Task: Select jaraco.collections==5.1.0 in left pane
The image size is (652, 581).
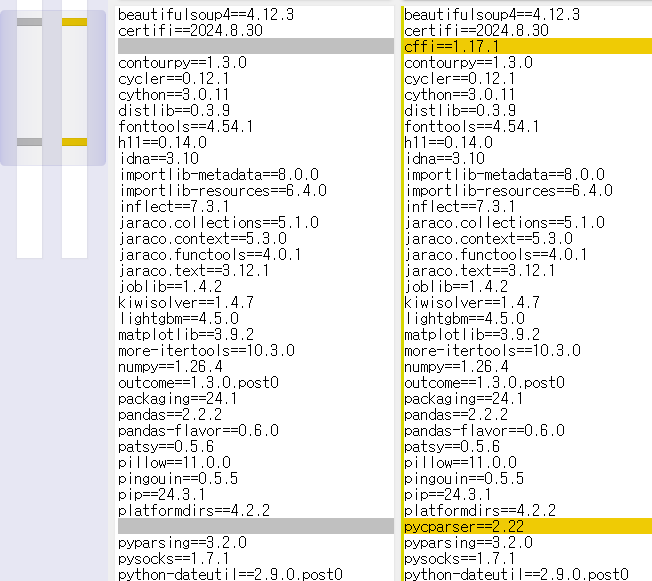Action: click(219, 223)
